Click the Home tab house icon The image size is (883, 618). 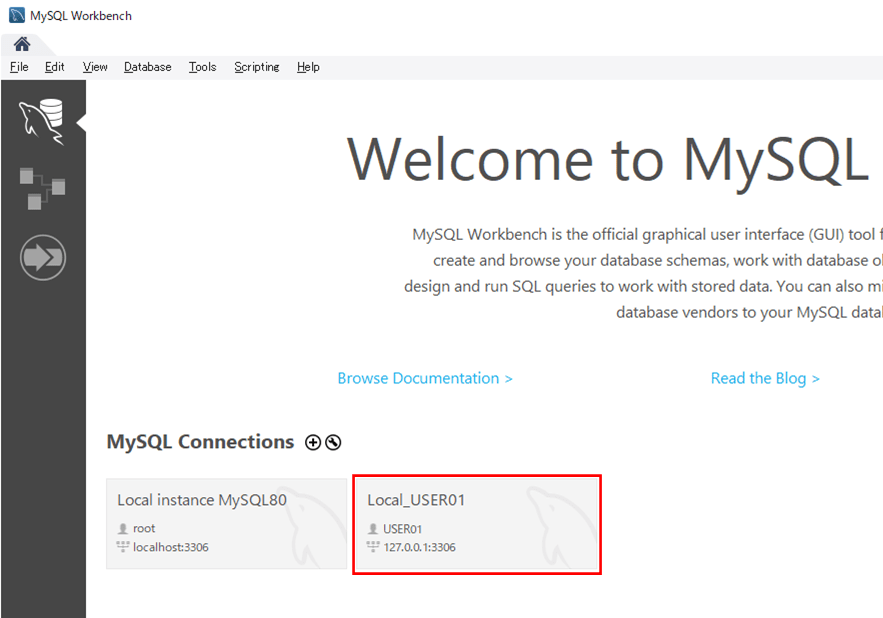pos(21,44)
